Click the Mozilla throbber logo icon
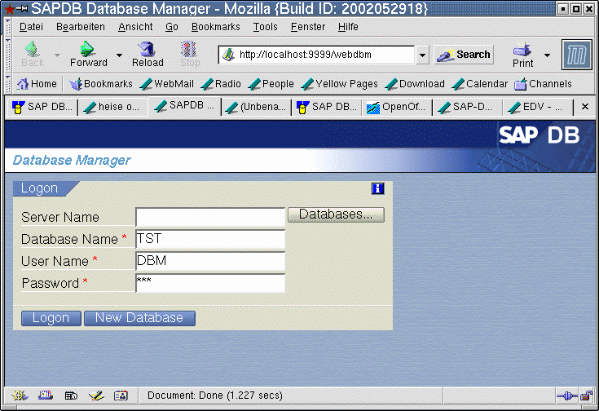The height and width of the screenshot is (411, 599). (576, 55)
